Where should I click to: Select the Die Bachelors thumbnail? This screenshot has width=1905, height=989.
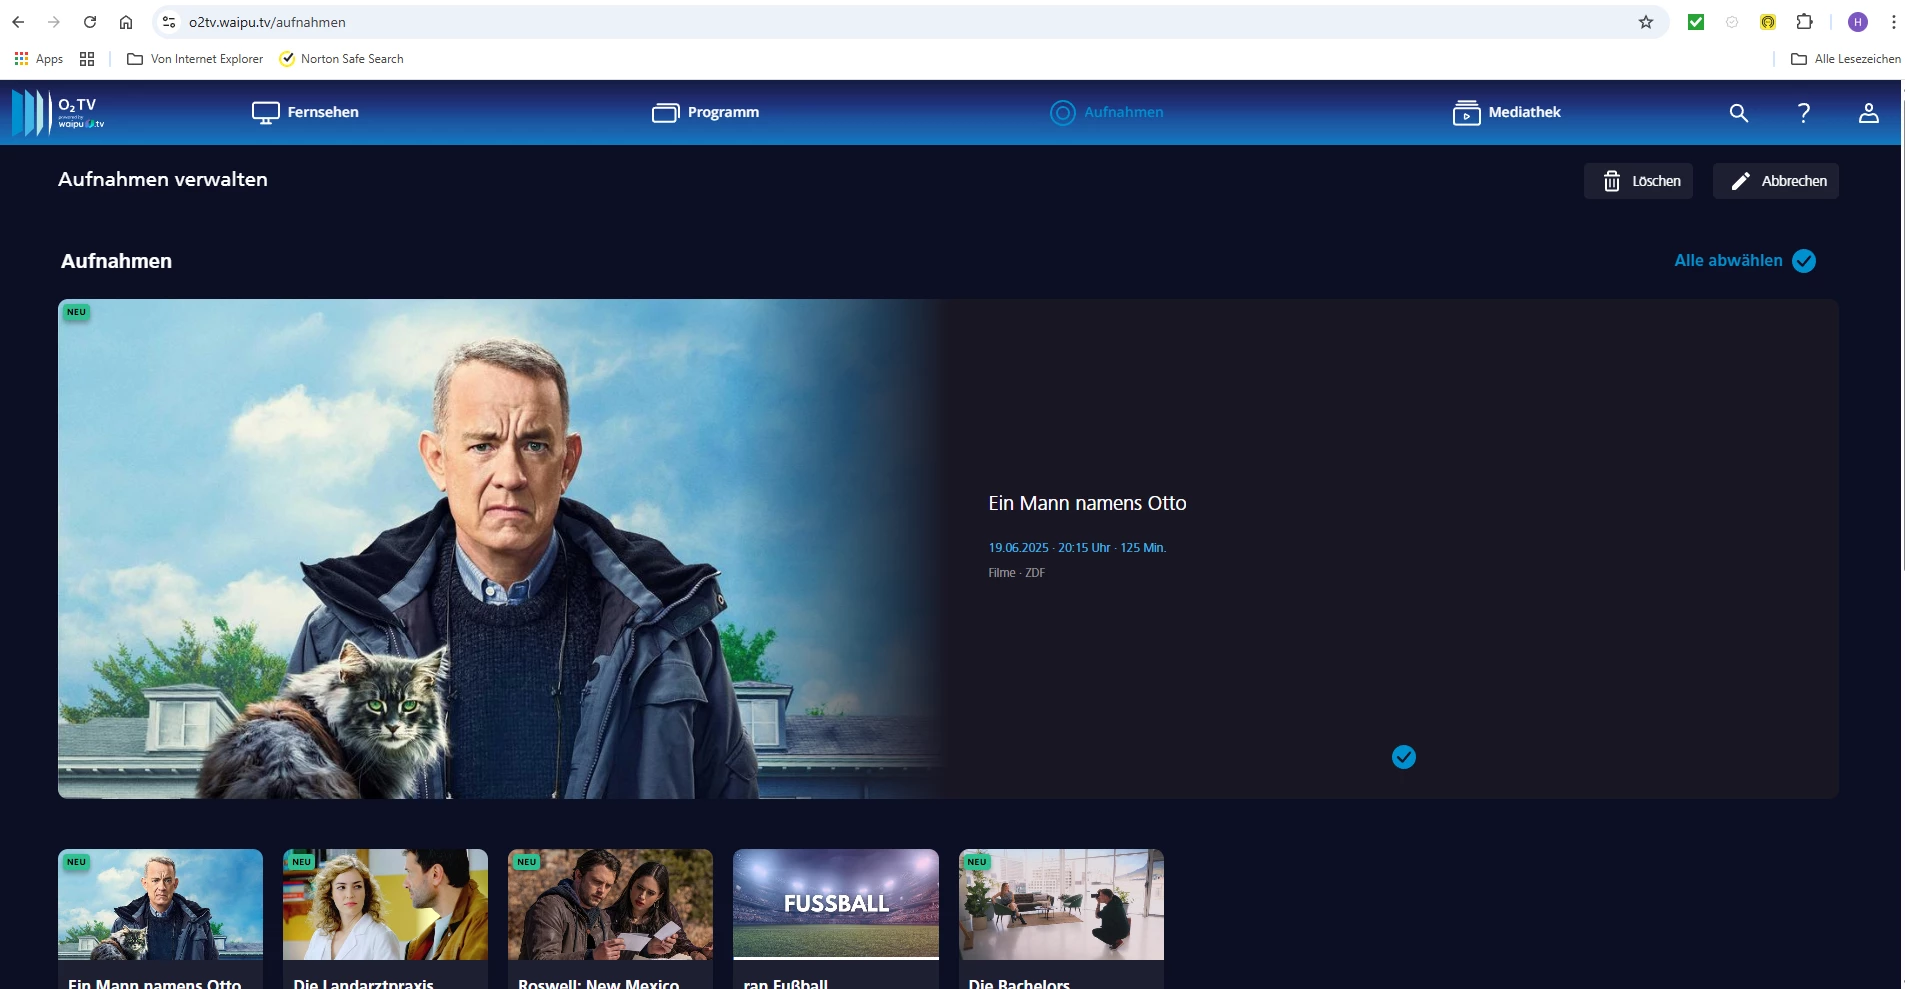[x=1061, y=905]
